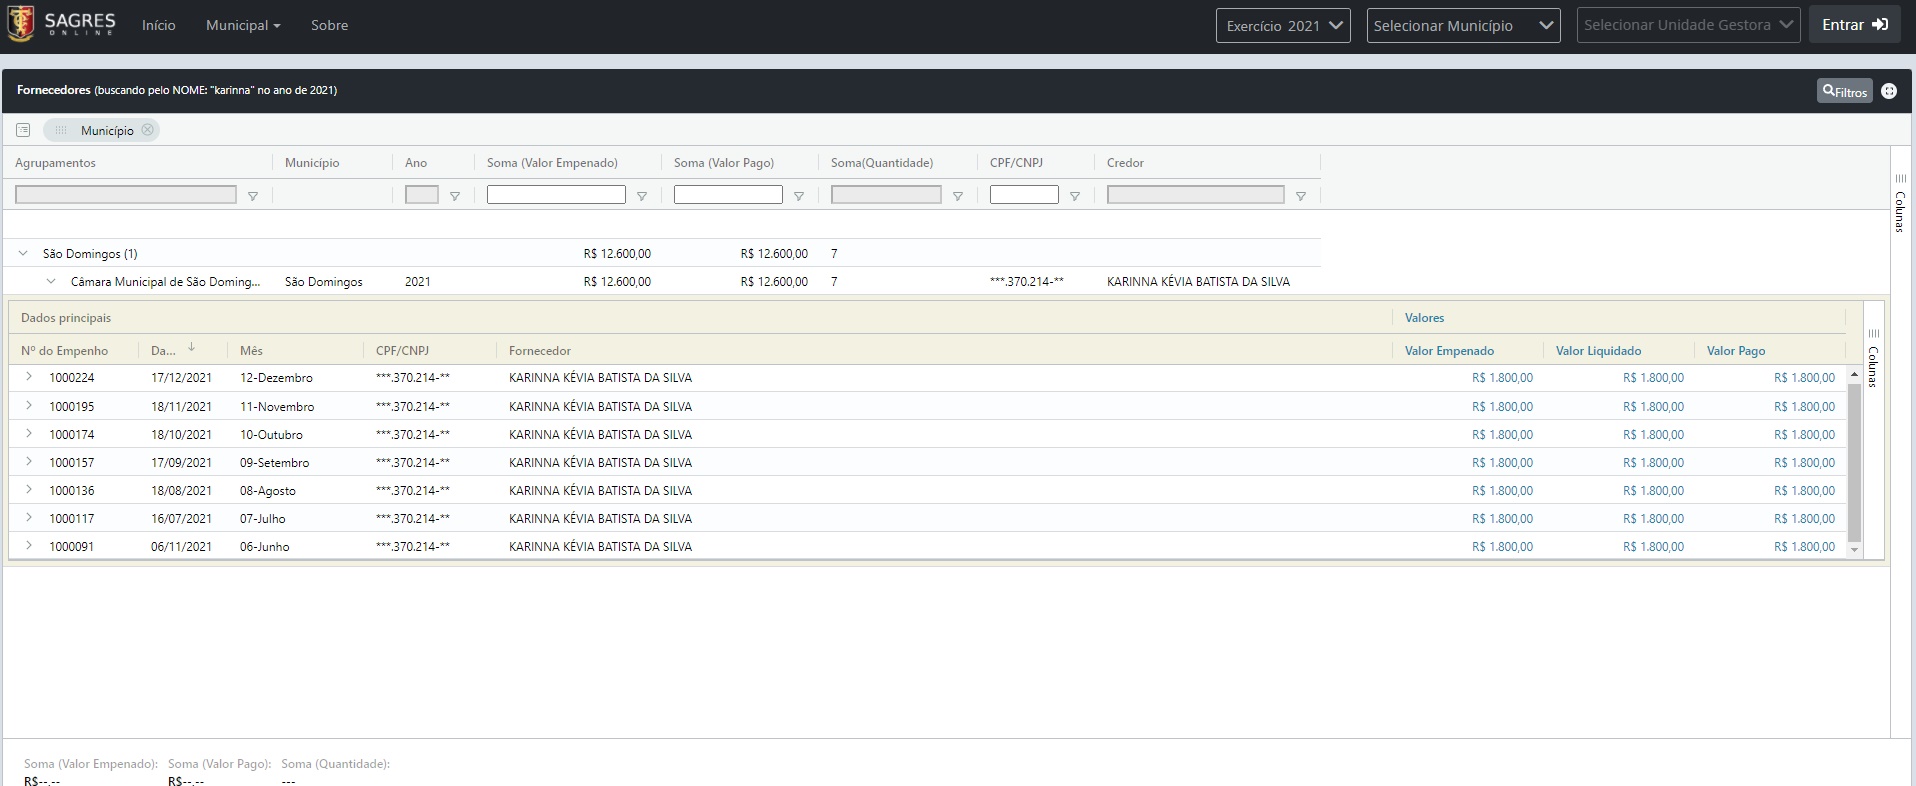
Task: Click the row group panel icon
Action: (x=23, y=130)
